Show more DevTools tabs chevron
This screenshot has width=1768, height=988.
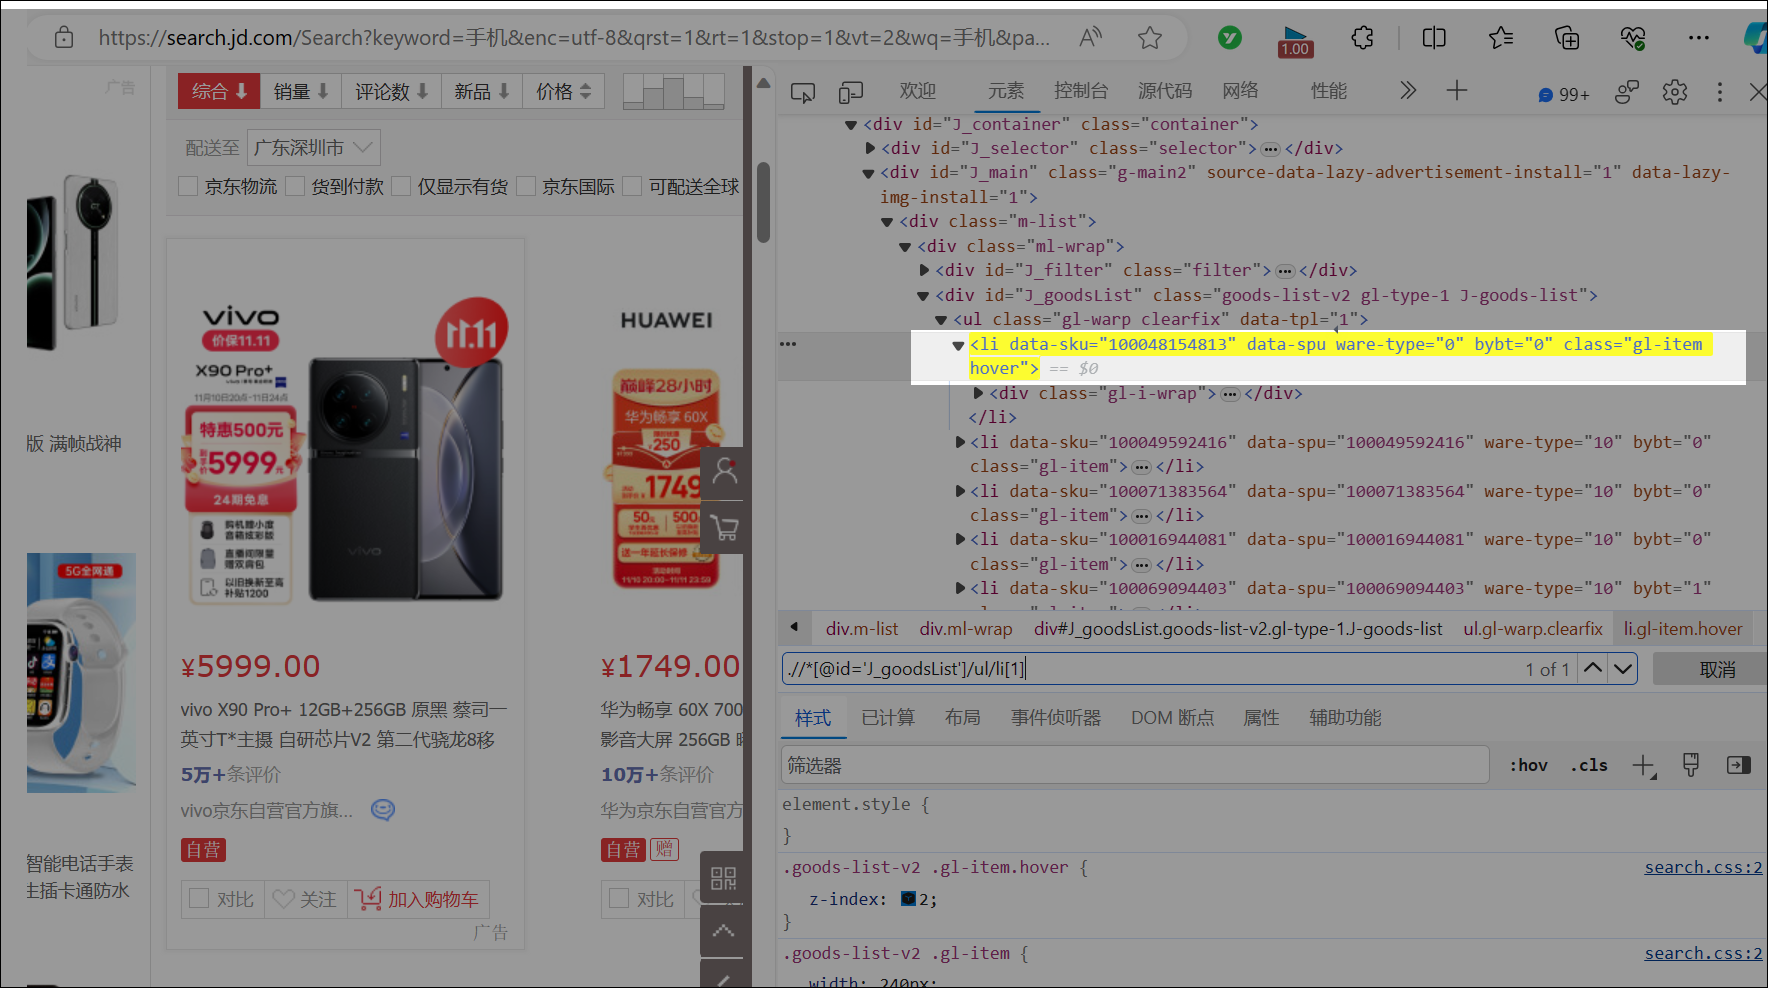click(x=1408, y=91)
